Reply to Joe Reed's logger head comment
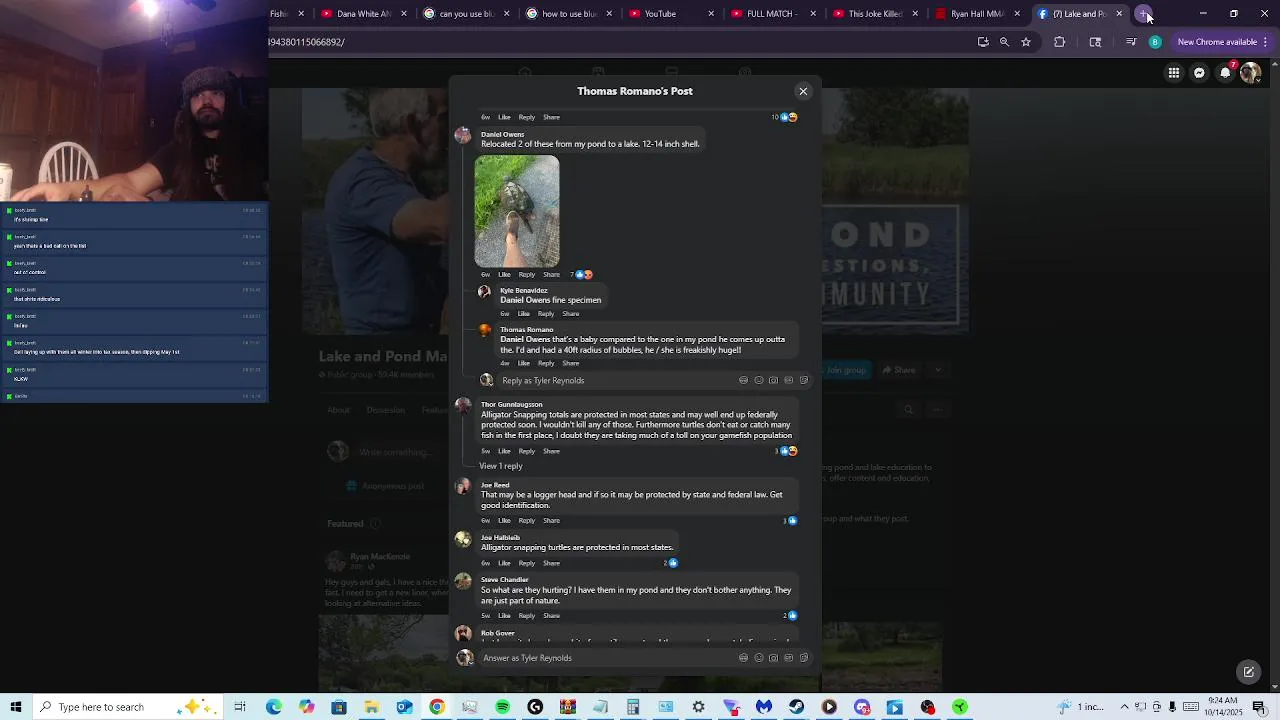 527,520
